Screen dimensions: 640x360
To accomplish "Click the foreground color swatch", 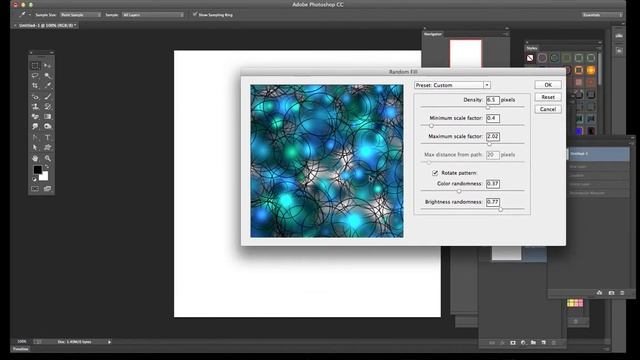I will (x=38, y=169).
